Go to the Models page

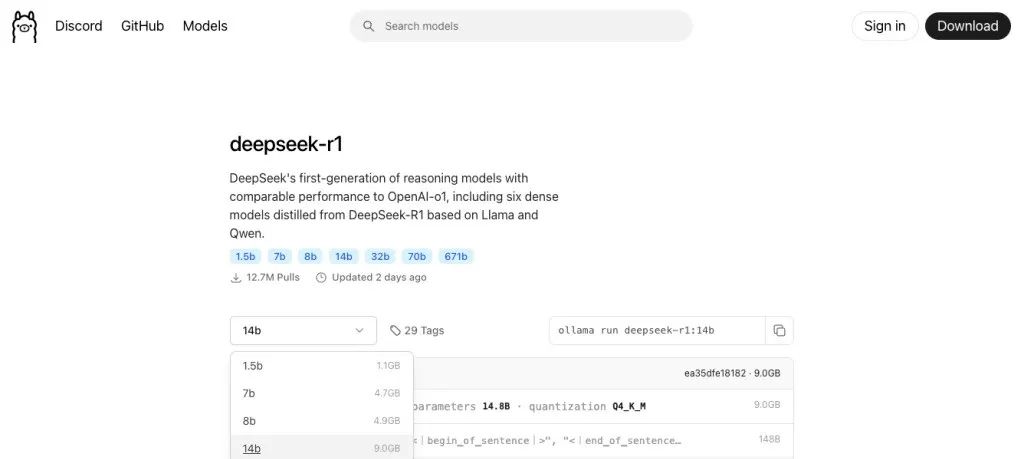click(x=205, y=26)
